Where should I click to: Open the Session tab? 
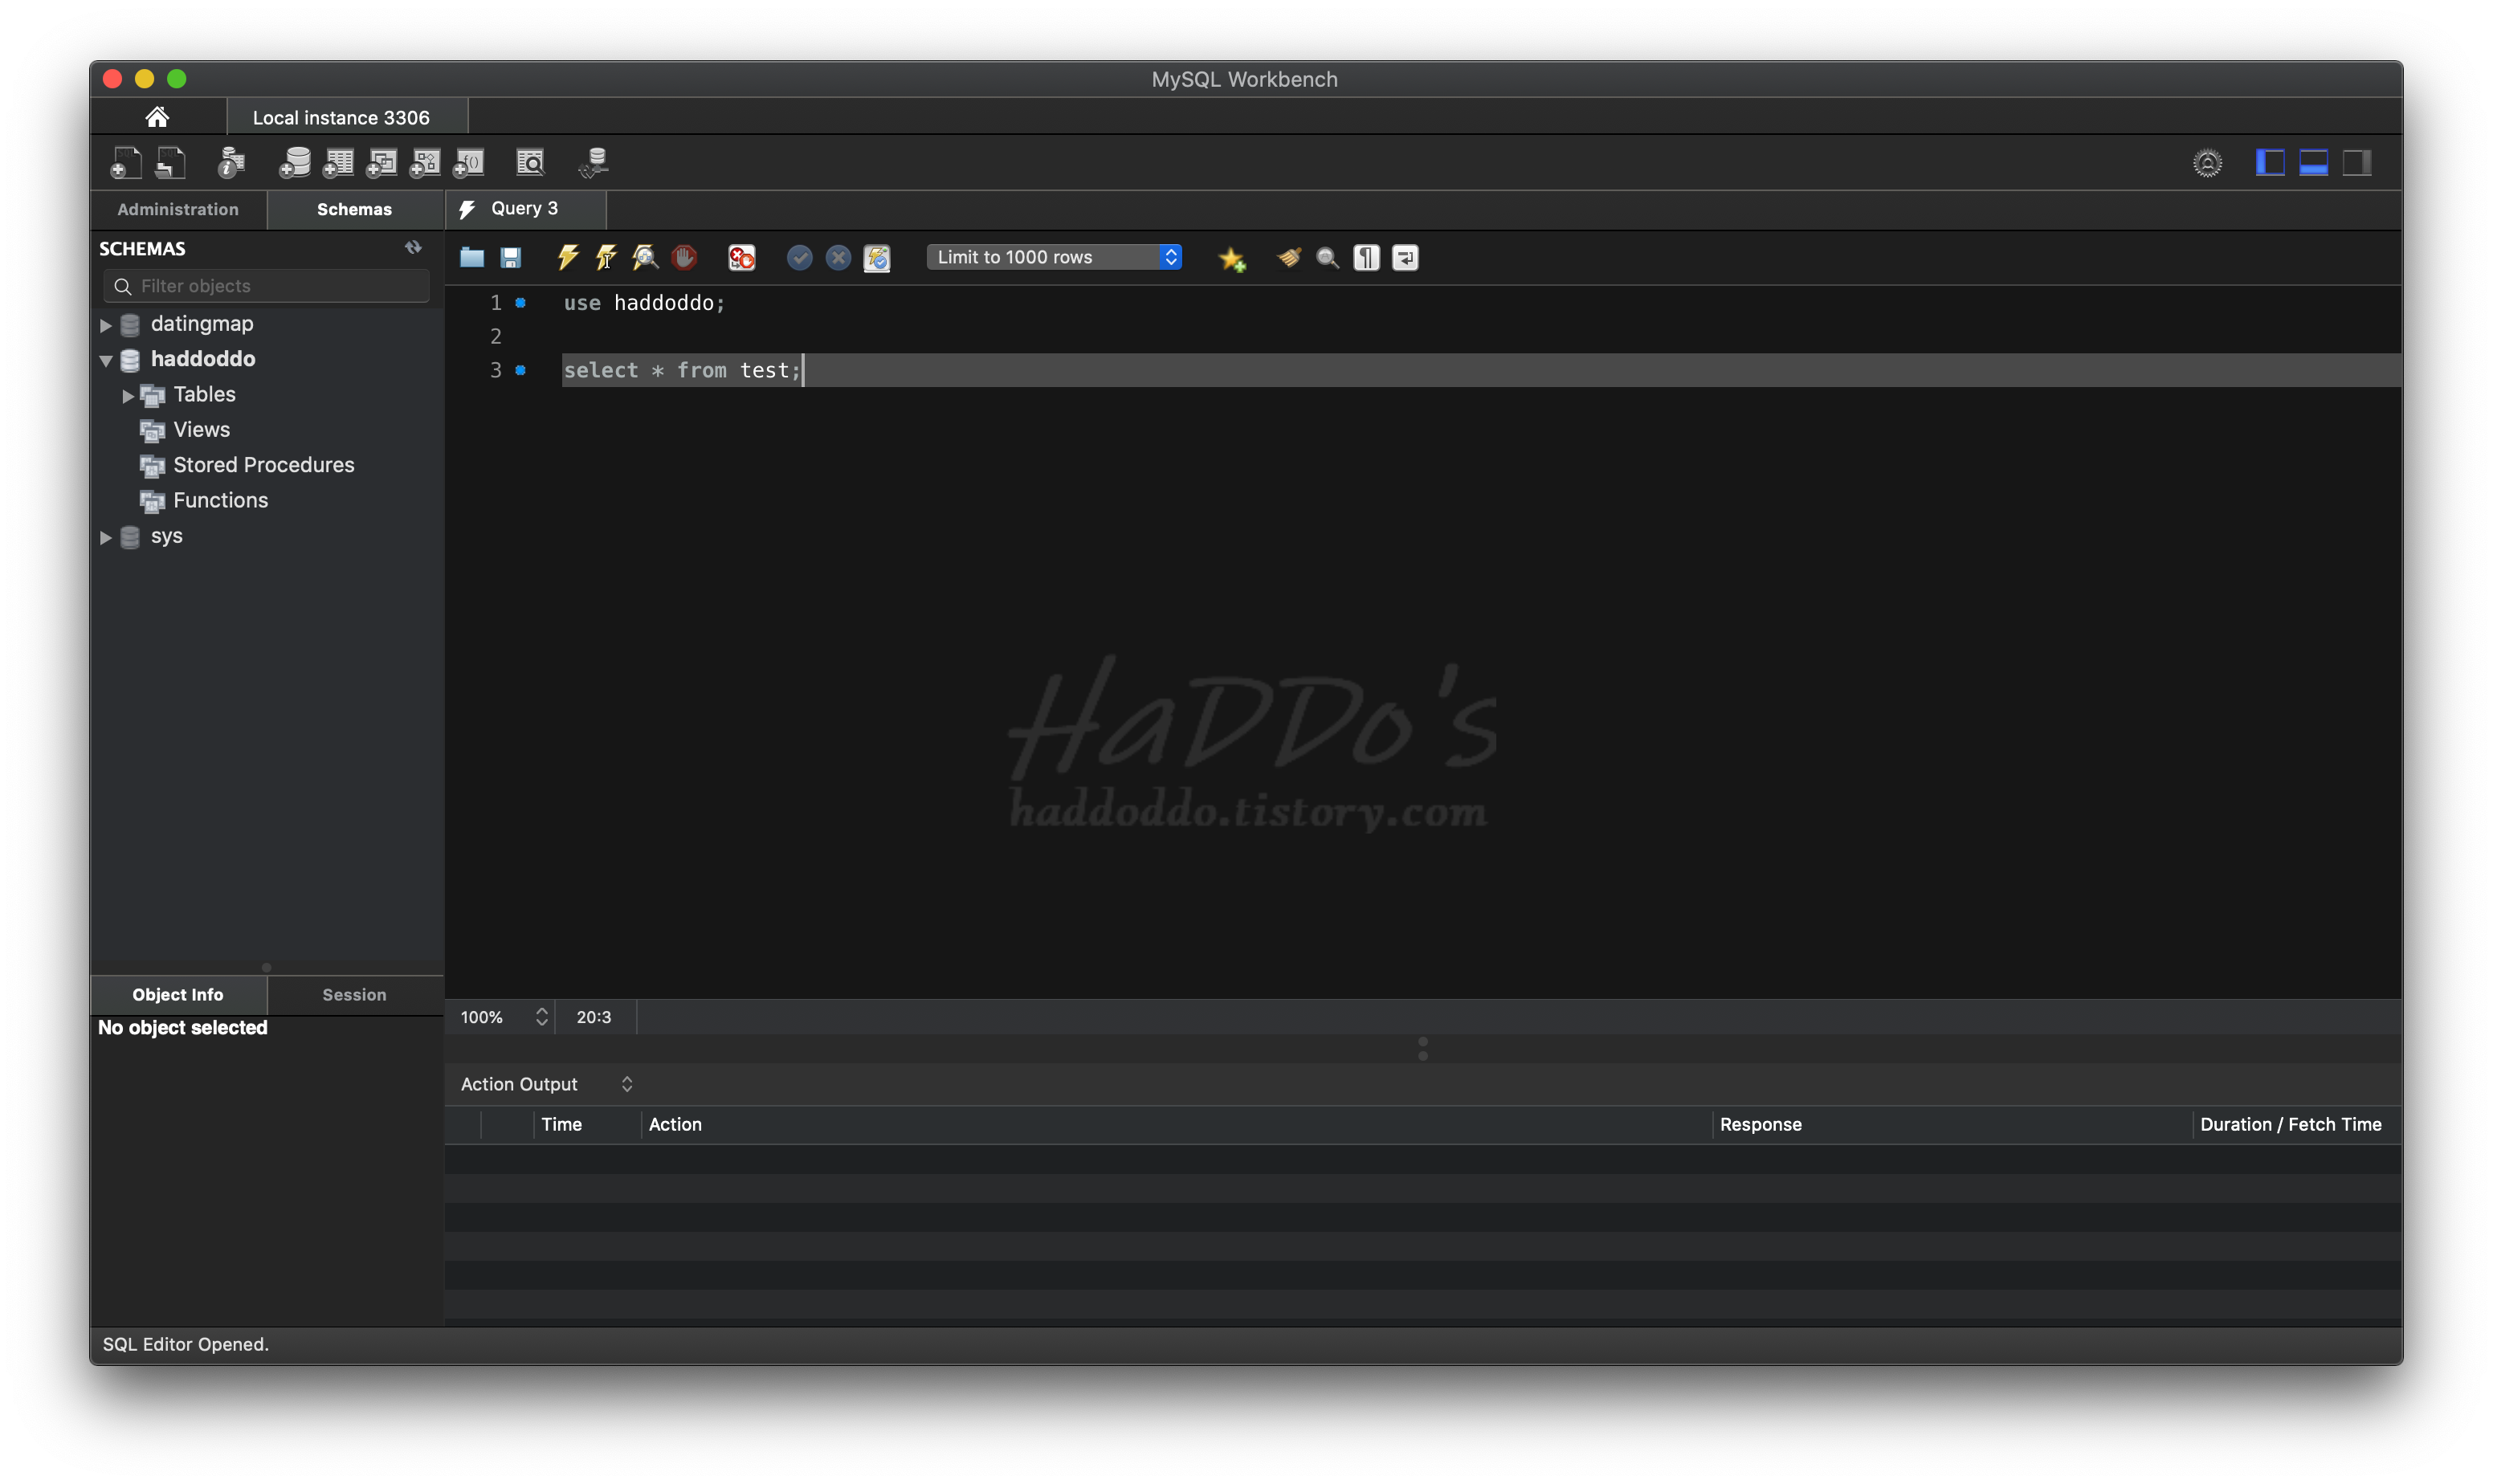(354, 995)
